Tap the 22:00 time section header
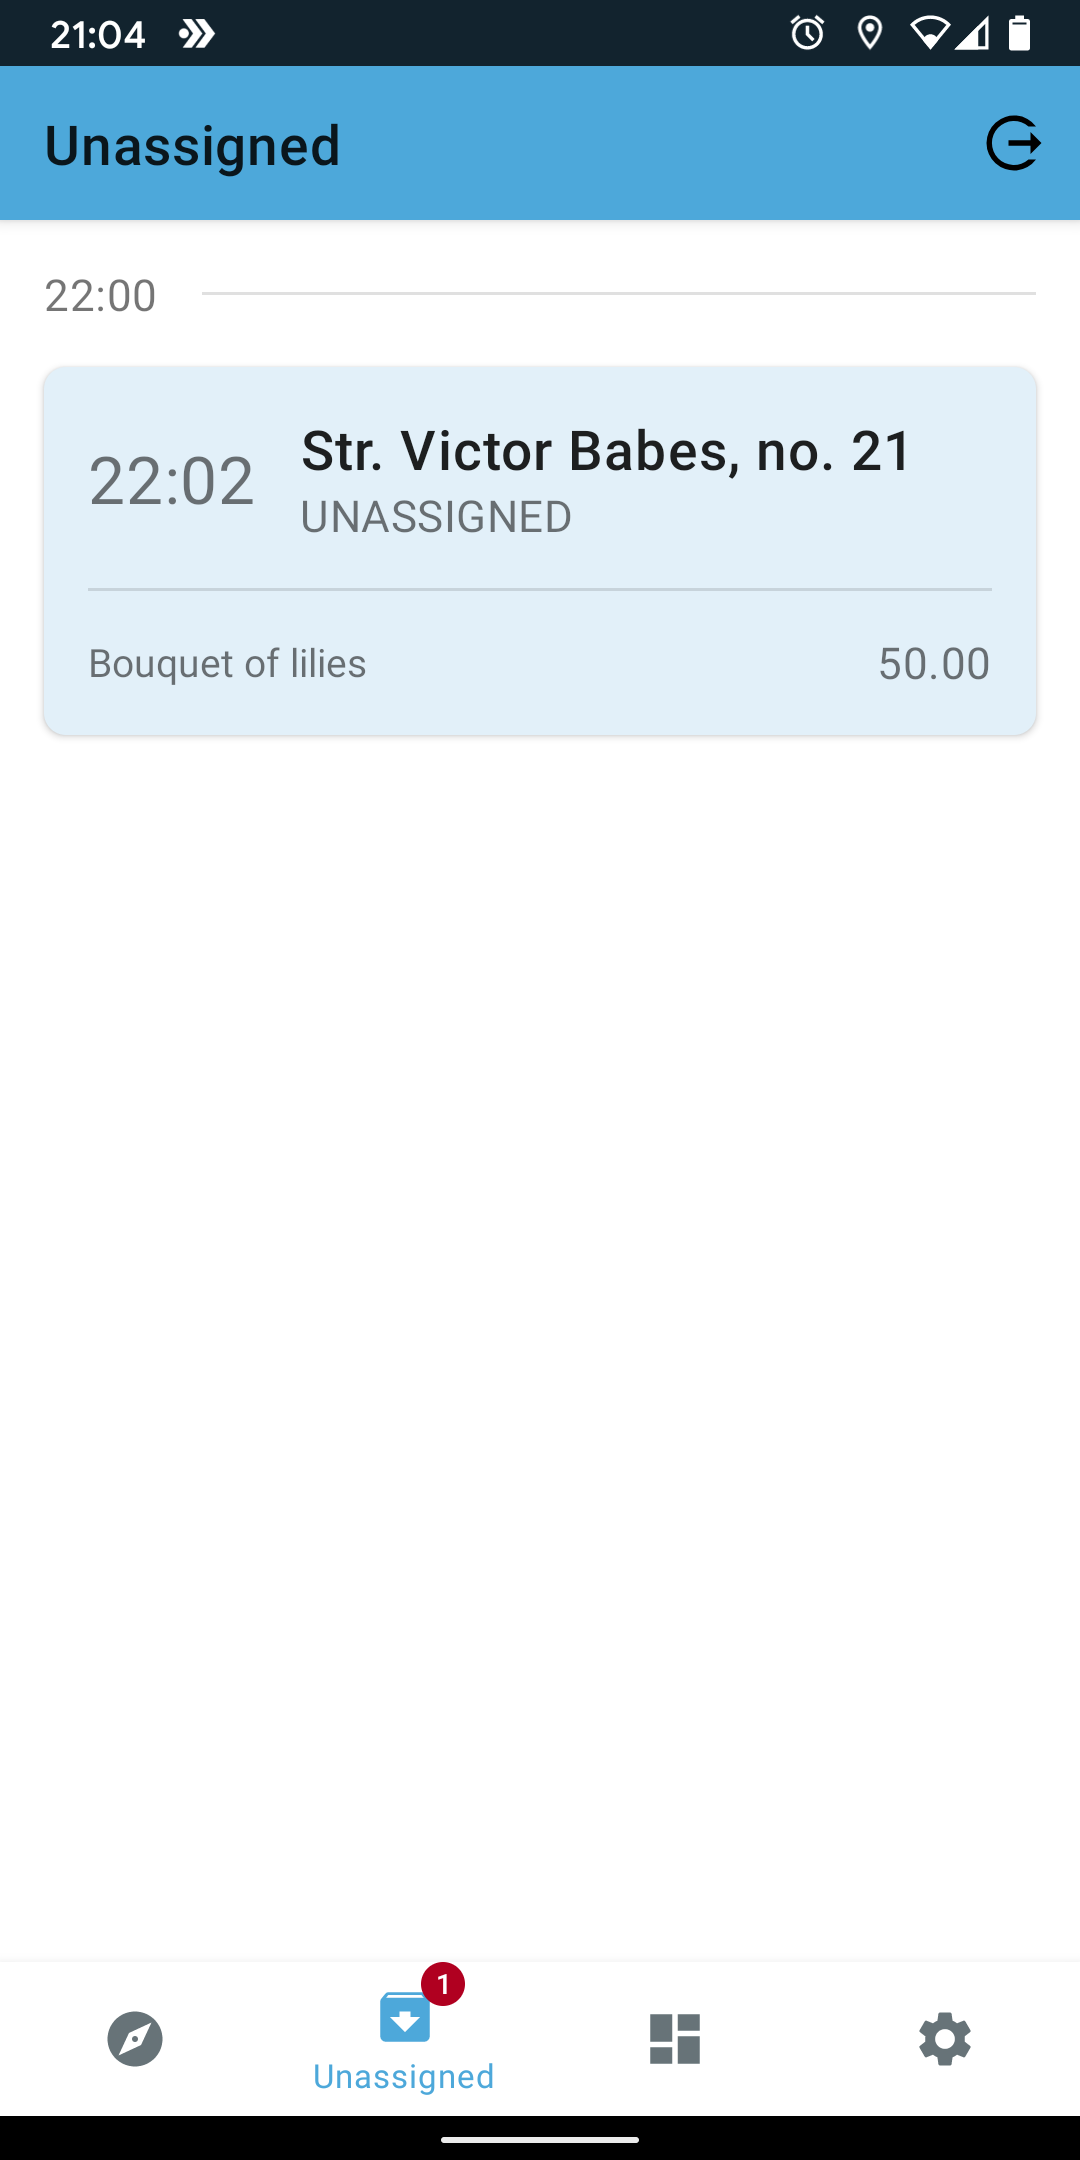This screenshot has height=2160, width=1080. point(101,296)
